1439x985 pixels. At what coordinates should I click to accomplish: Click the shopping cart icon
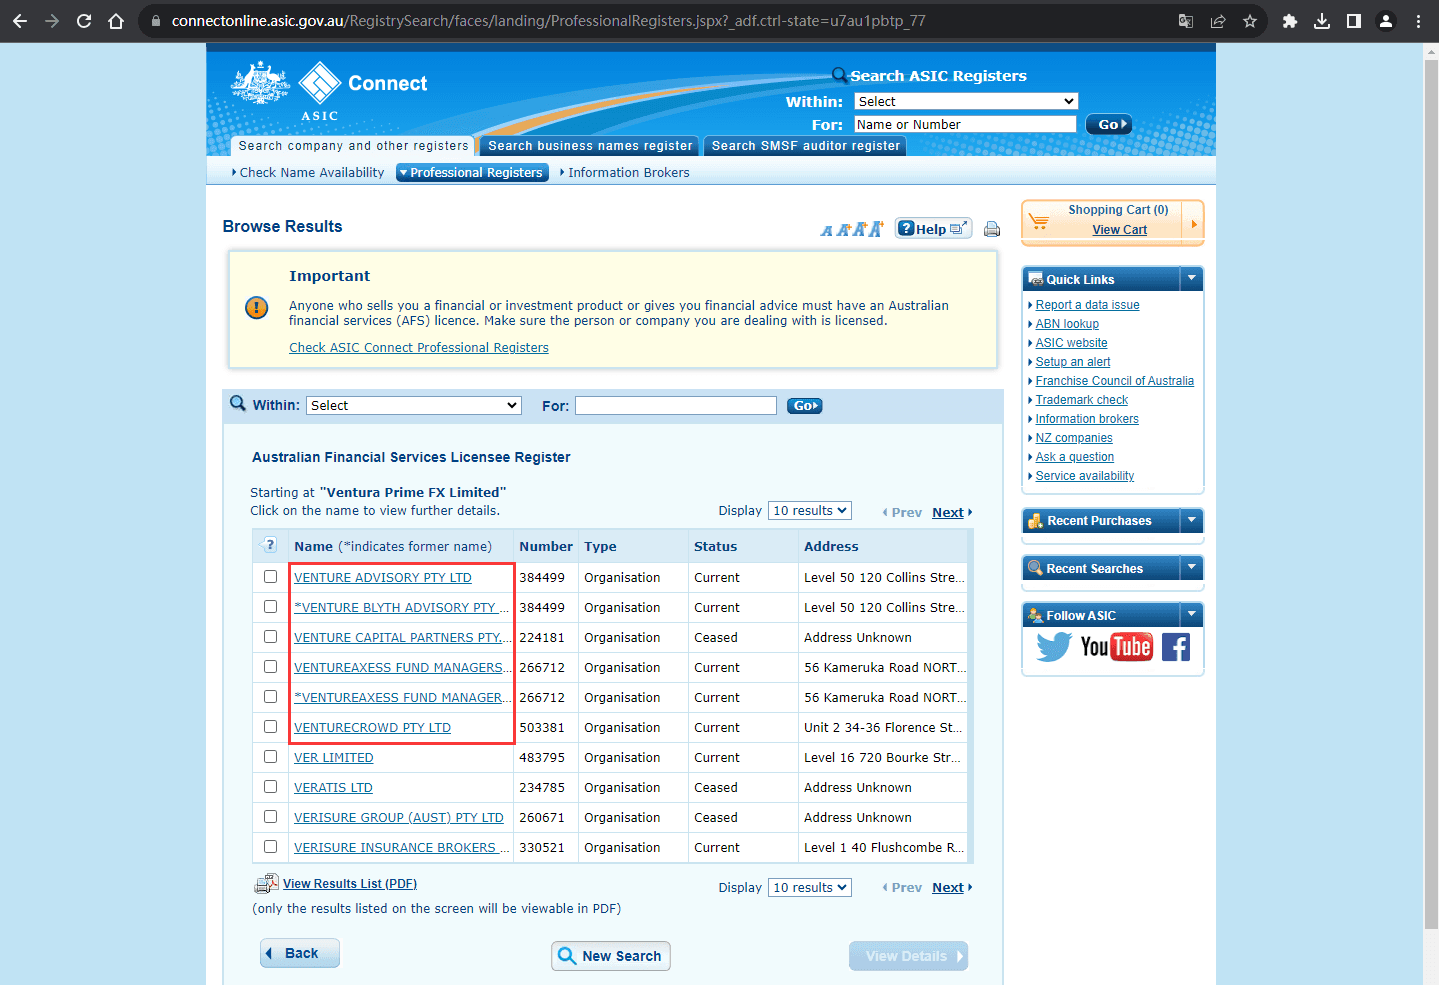pyautogui.click(x=1040, y=221)
